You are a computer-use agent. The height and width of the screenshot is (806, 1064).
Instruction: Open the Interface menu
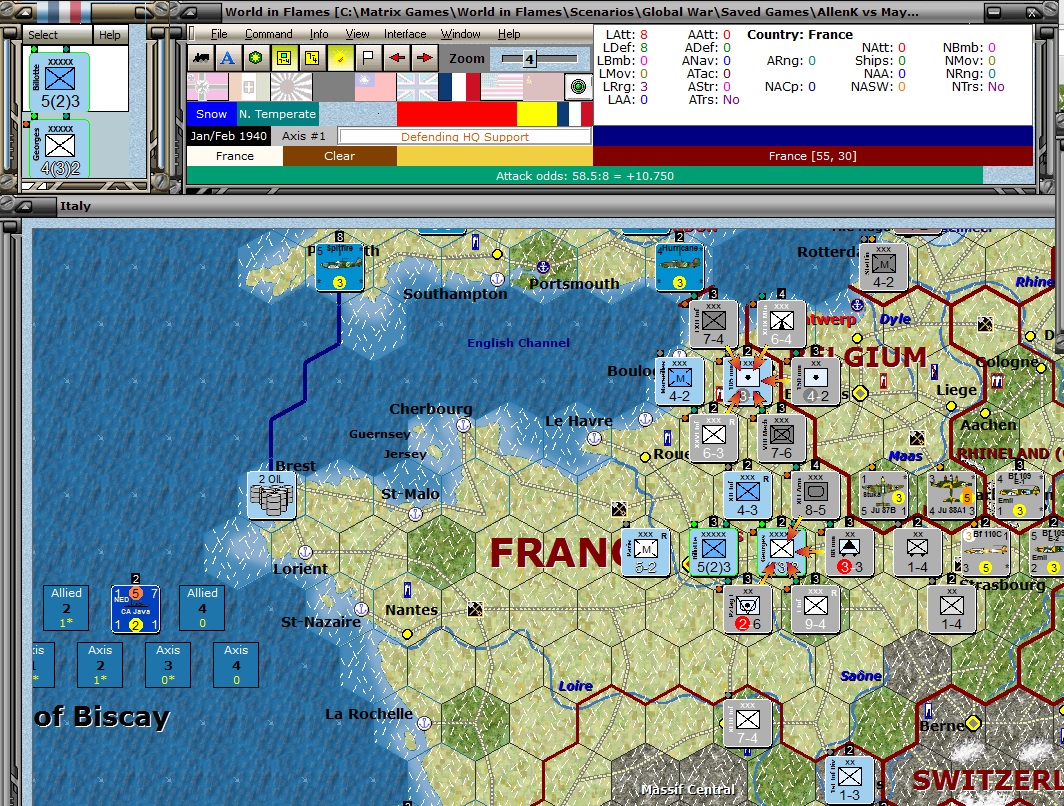click(x=406, y=33)
